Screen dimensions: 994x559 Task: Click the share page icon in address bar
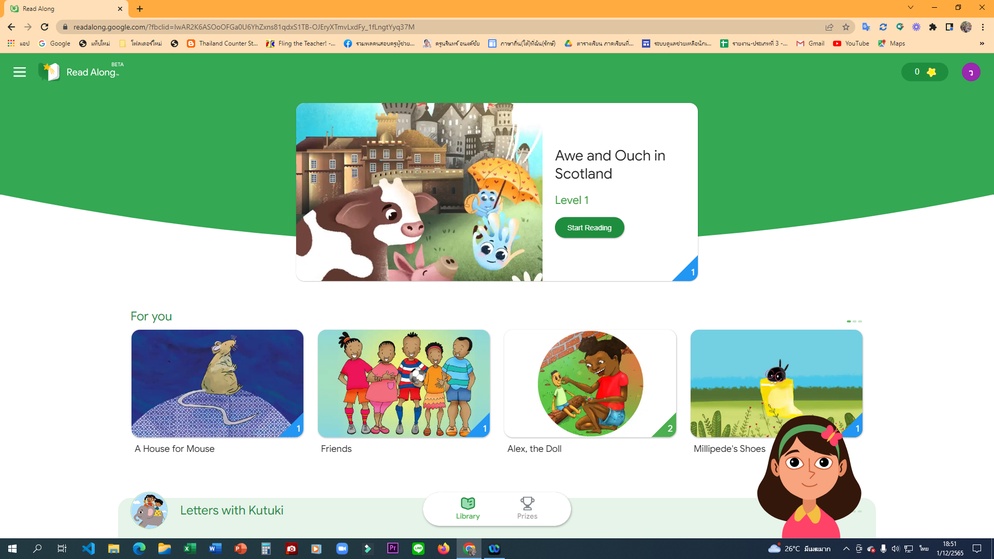[x=829, y=27]
